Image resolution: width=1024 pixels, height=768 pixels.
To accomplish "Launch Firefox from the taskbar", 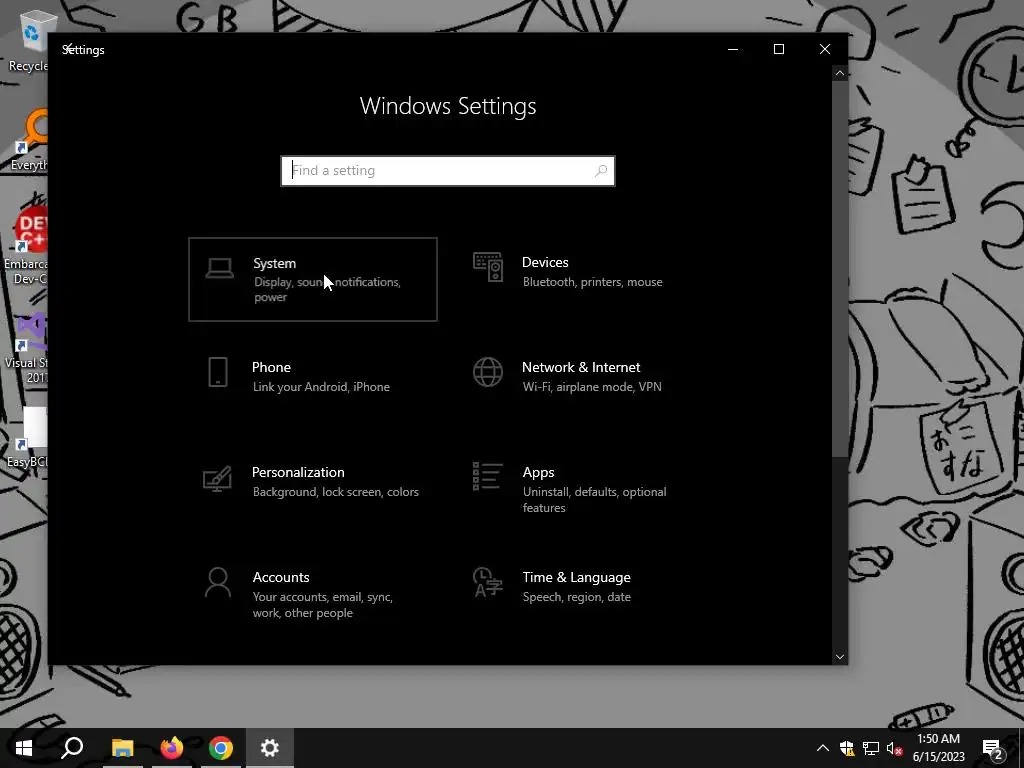I will click(x=172, y=748).
